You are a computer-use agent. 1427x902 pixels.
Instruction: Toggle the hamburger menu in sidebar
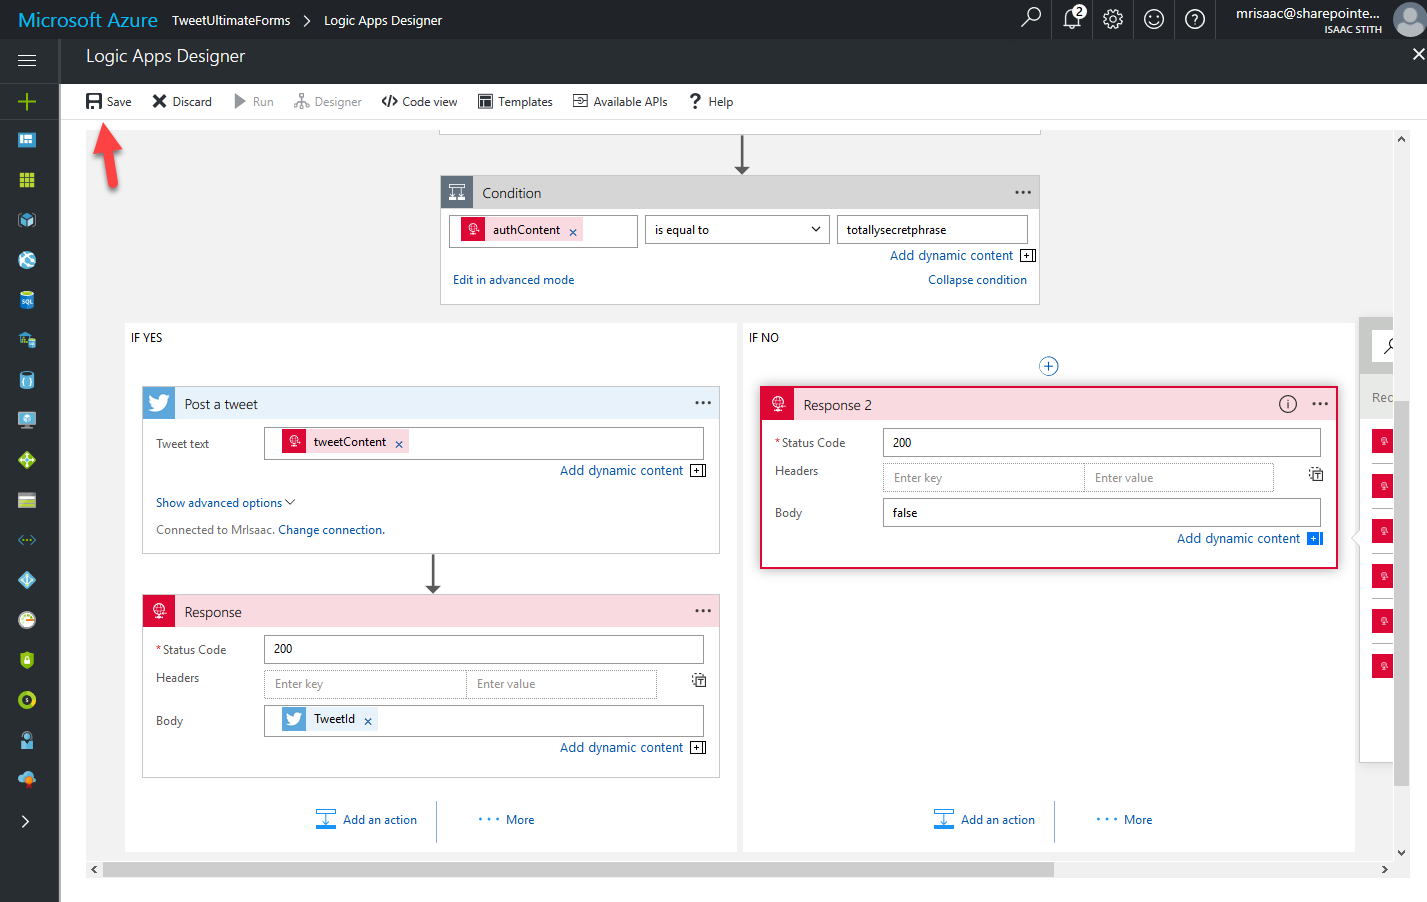[27, 60]
